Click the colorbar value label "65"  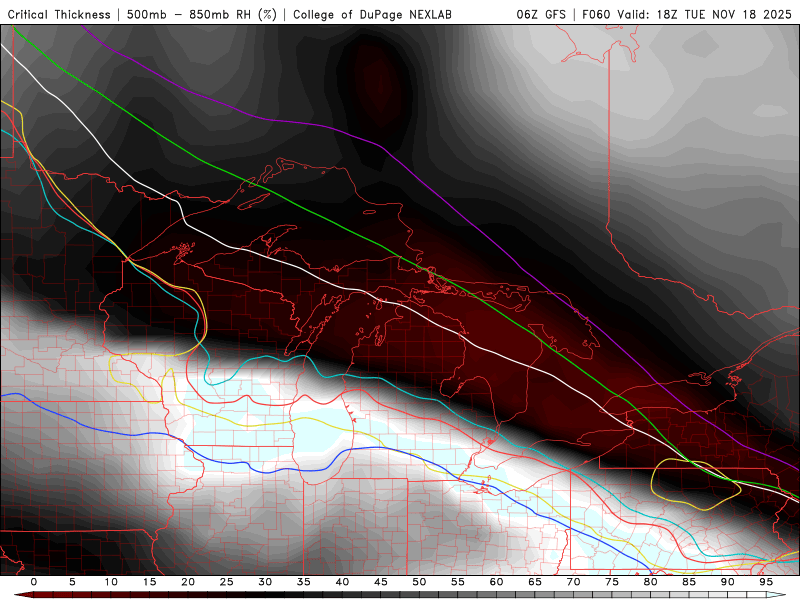535,582
